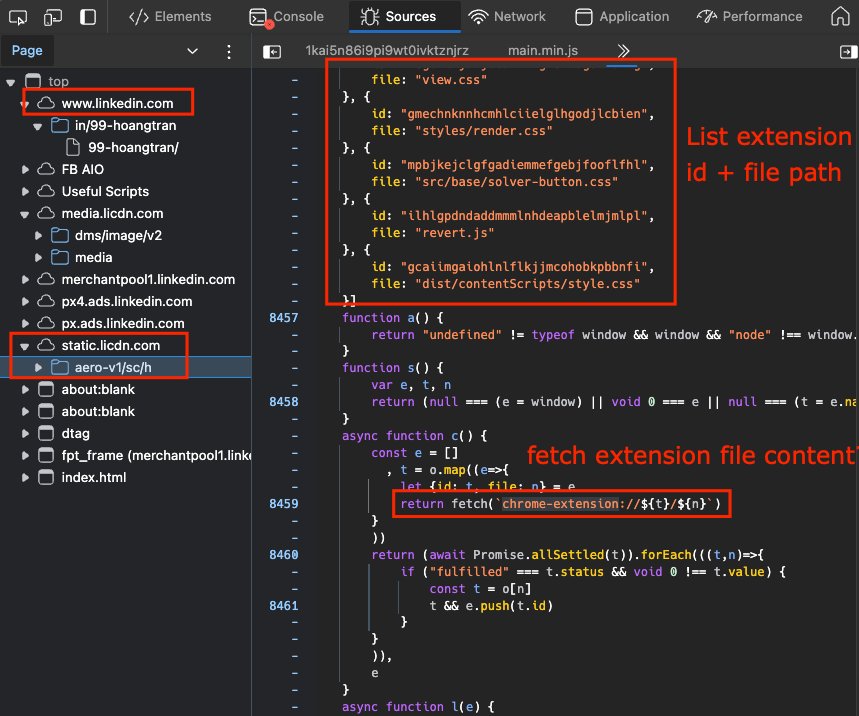The width and height of the screenshot is (859, 716).
Task: Select the 99-hoangtran/ file
Action: [133, 147]
